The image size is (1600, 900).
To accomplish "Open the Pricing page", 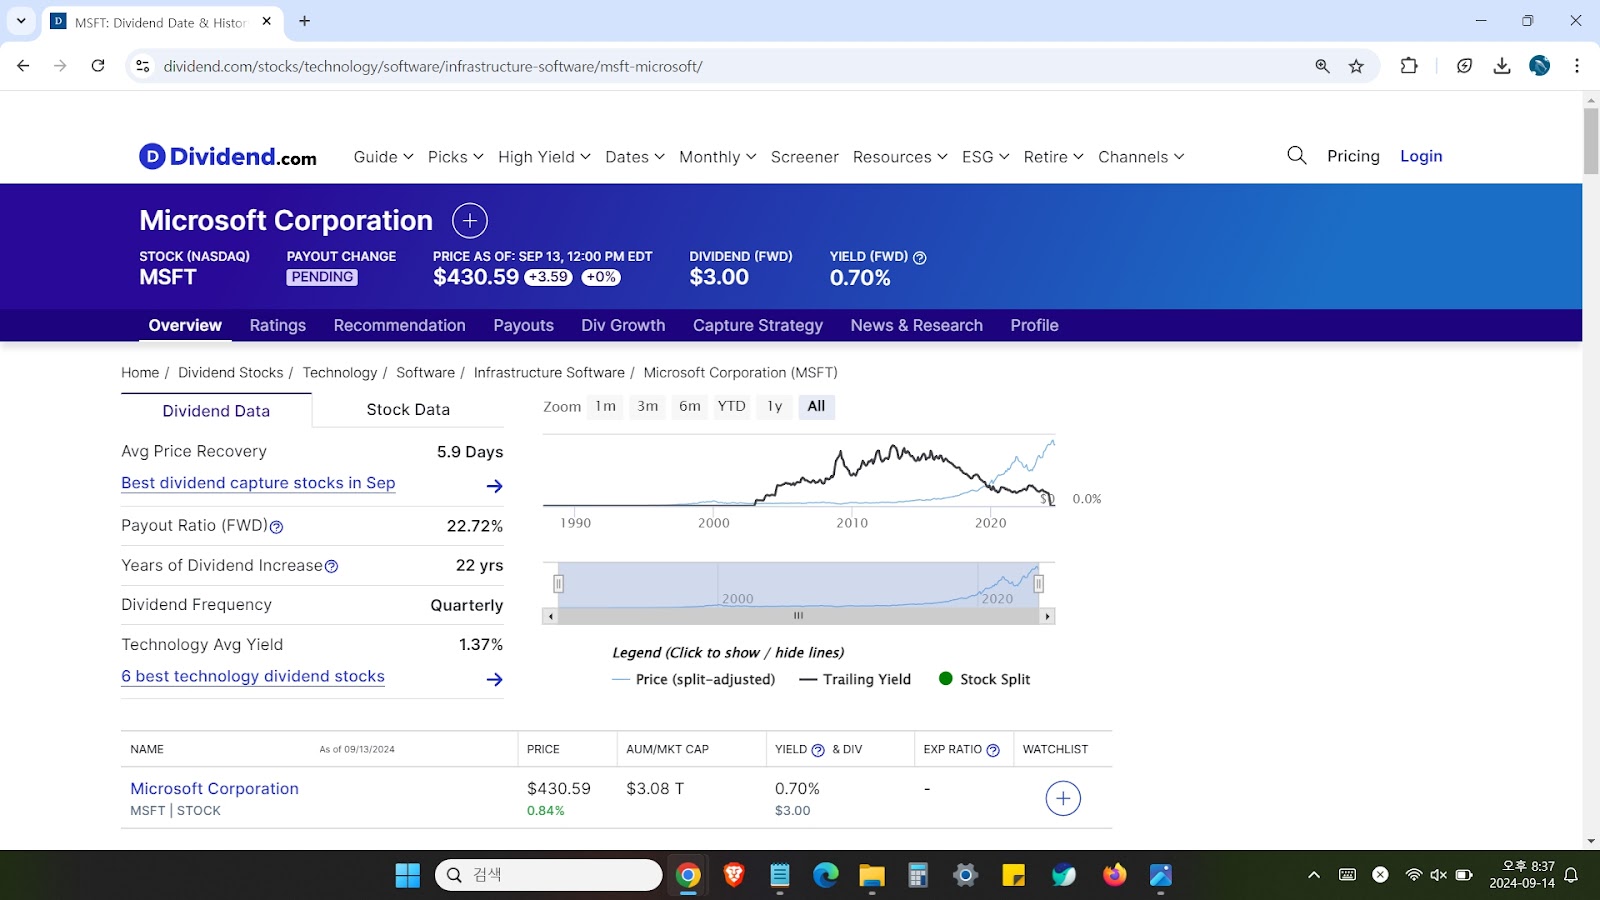I will pyautogui.click(x=1353, y=156).
